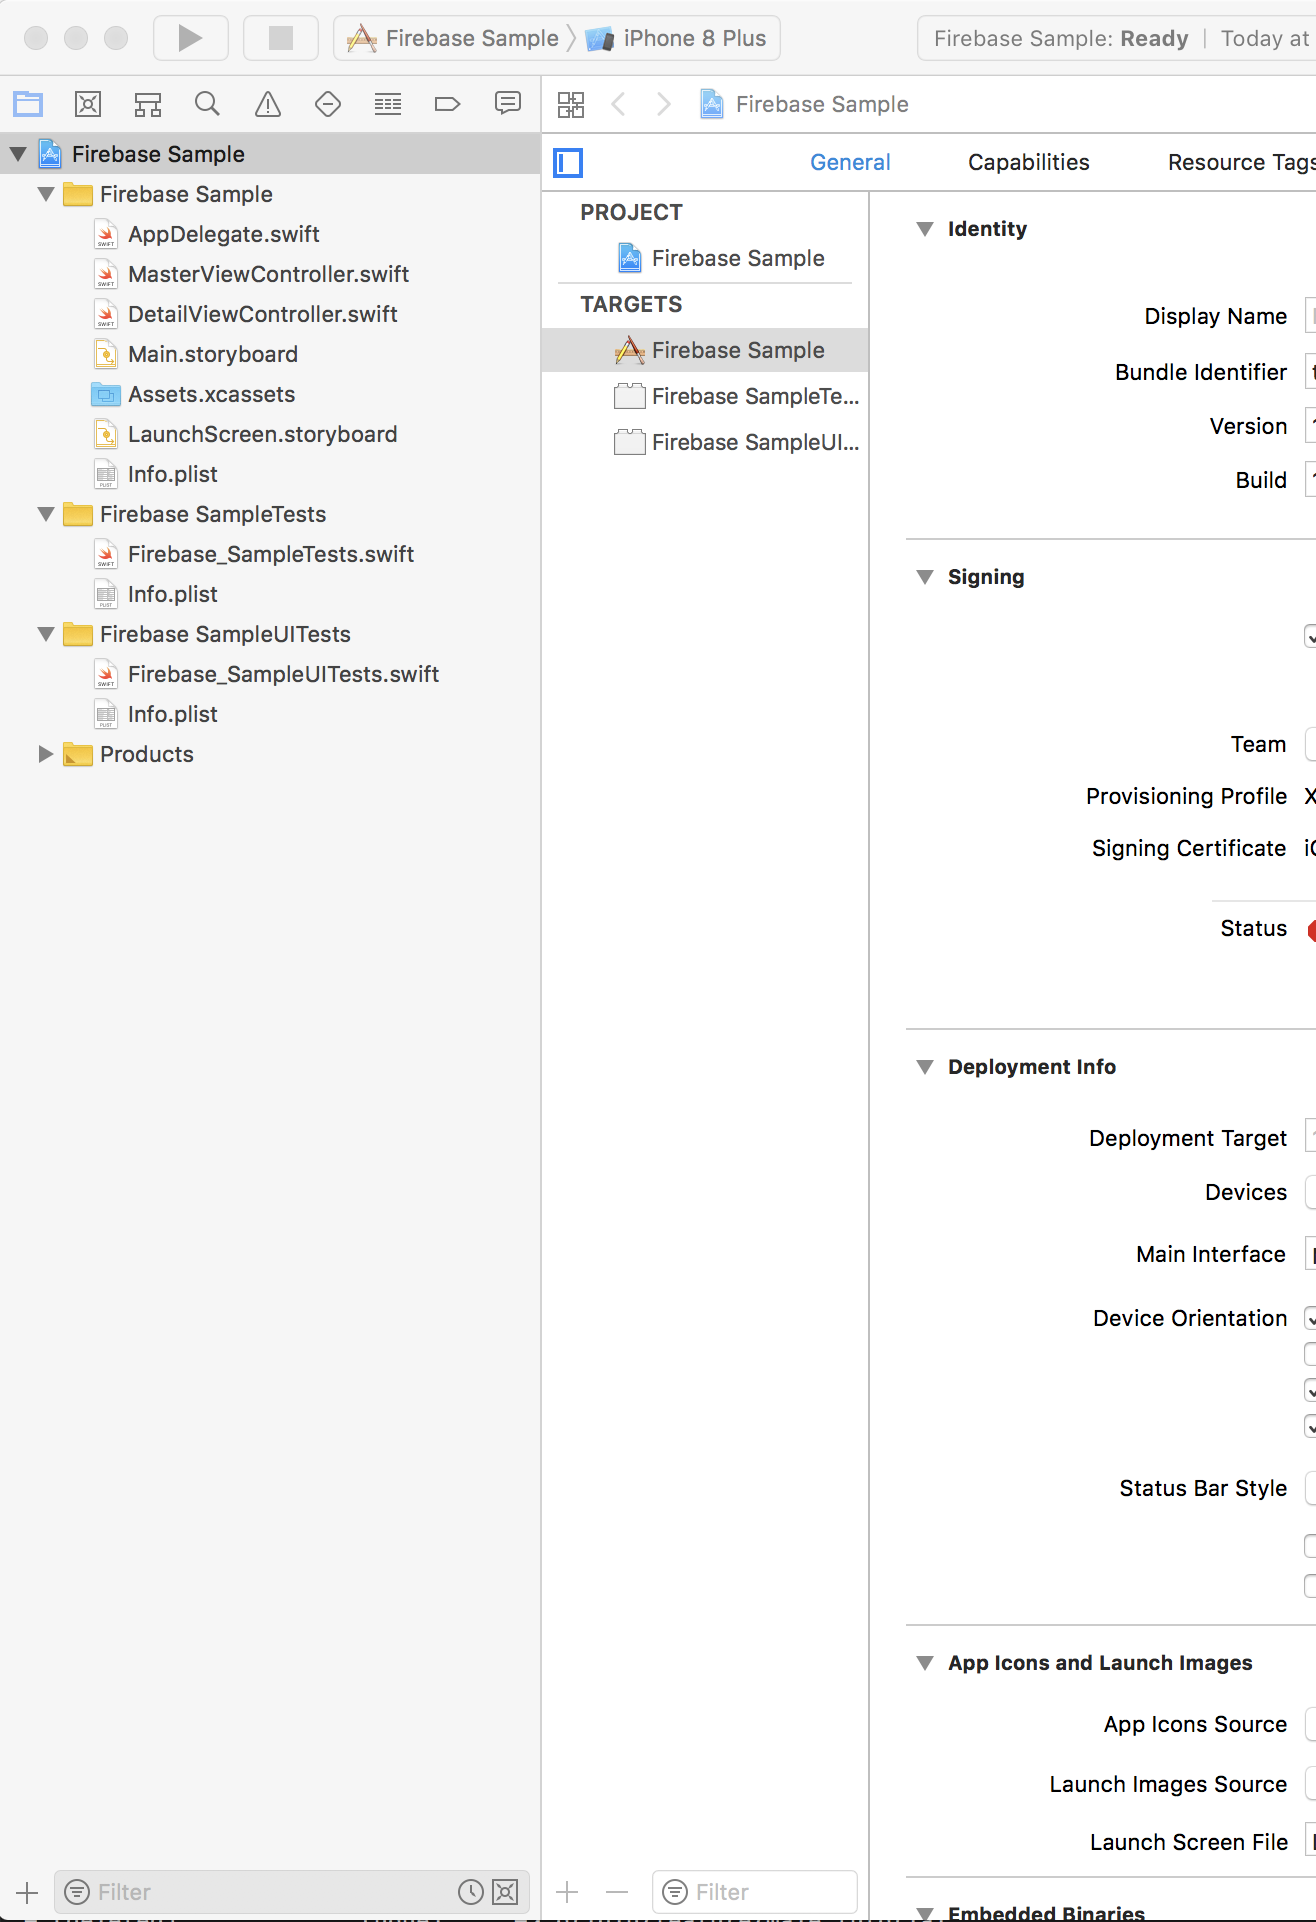The width and height of the screenshot is (1316, 1922).
Task: Collapse the Firebase SampleUITests group
Action: pyautogui.click(x=46, y=634)
